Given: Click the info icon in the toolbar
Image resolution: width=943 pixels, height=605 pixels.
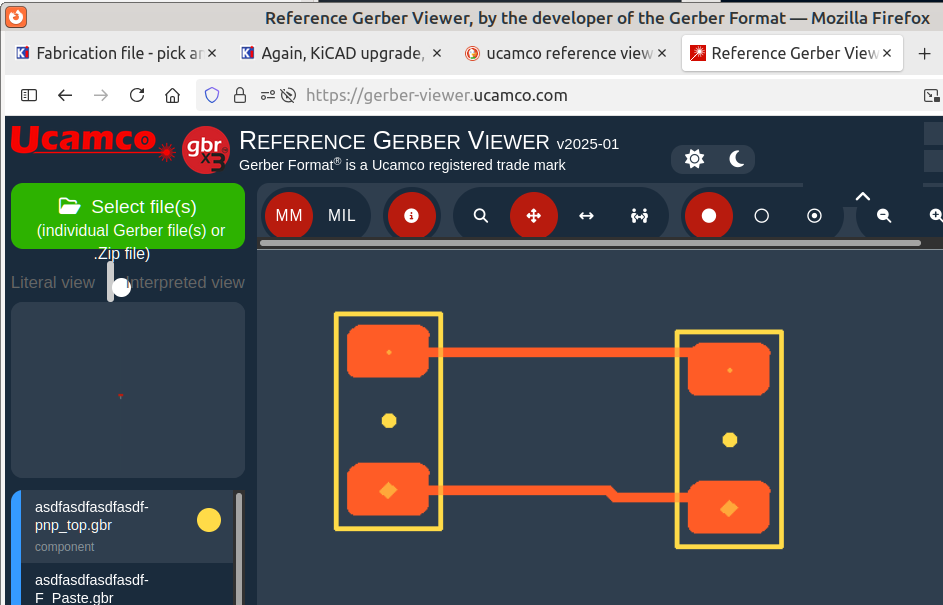Looking at the screenshot, I should (411, 215).
